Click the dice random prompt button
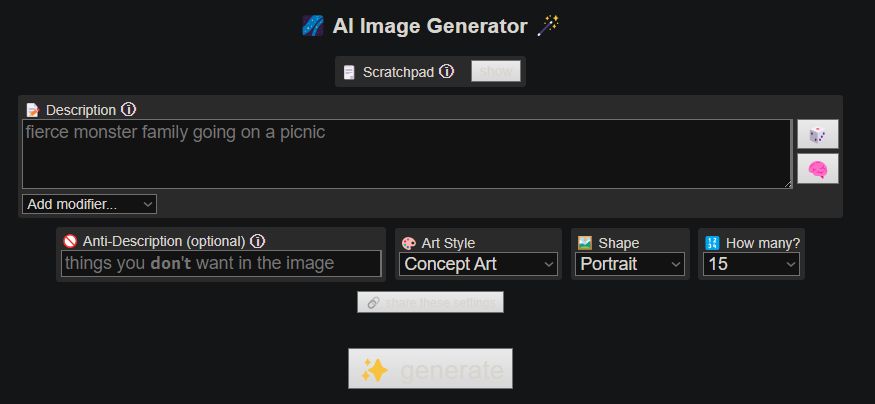The image size is (875, 404). 817,135
